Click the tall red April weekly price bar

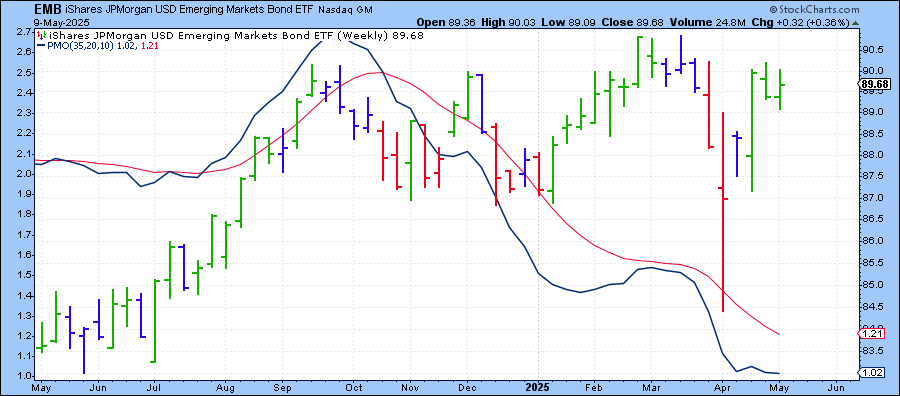723,212
